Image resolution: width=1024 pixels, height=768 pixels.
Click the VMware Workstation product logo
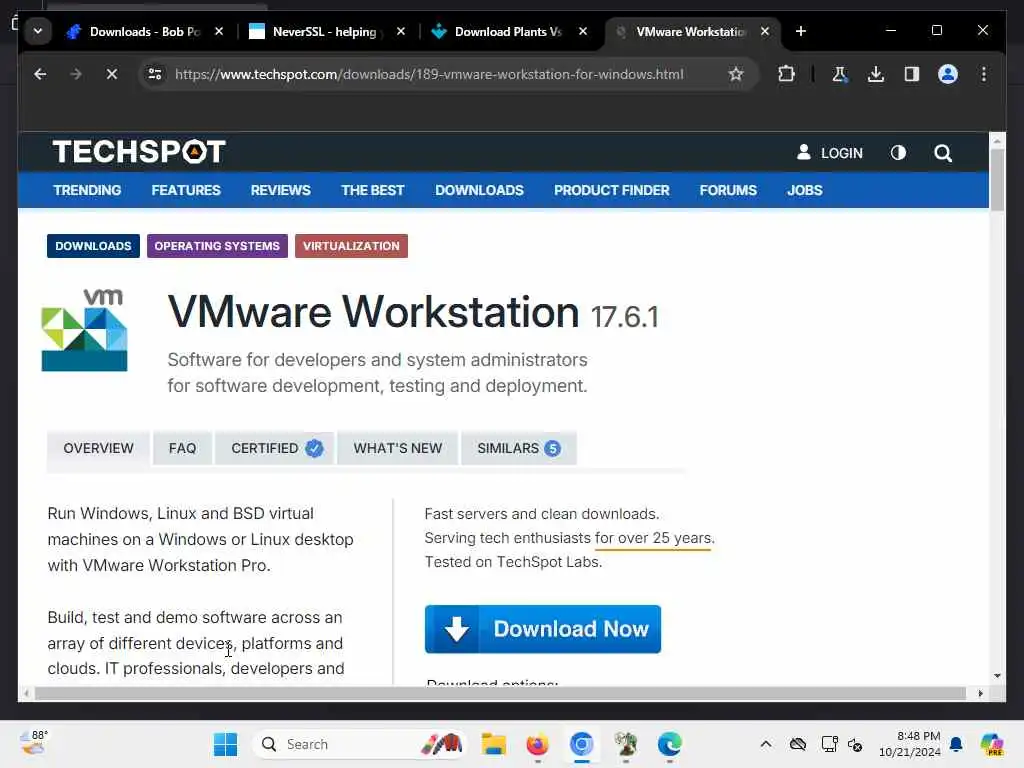point(85,330)
